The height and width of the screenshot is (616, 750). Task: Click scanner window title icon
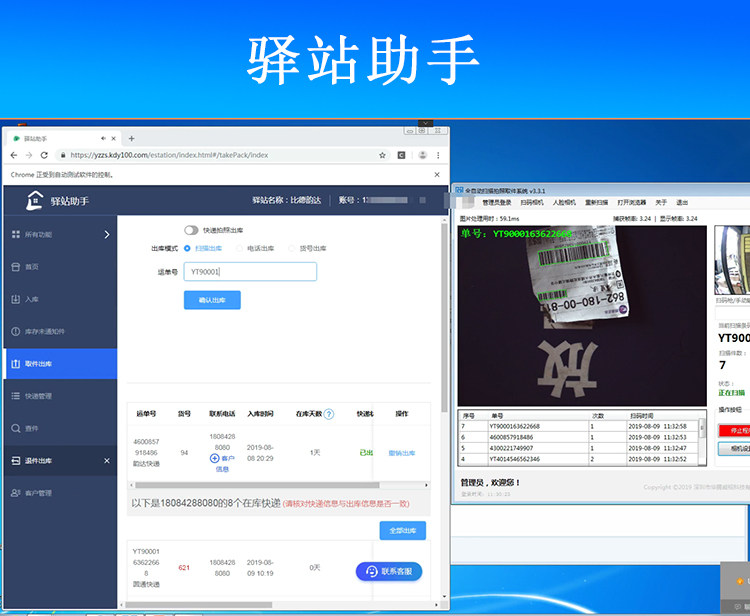(459, 190)
